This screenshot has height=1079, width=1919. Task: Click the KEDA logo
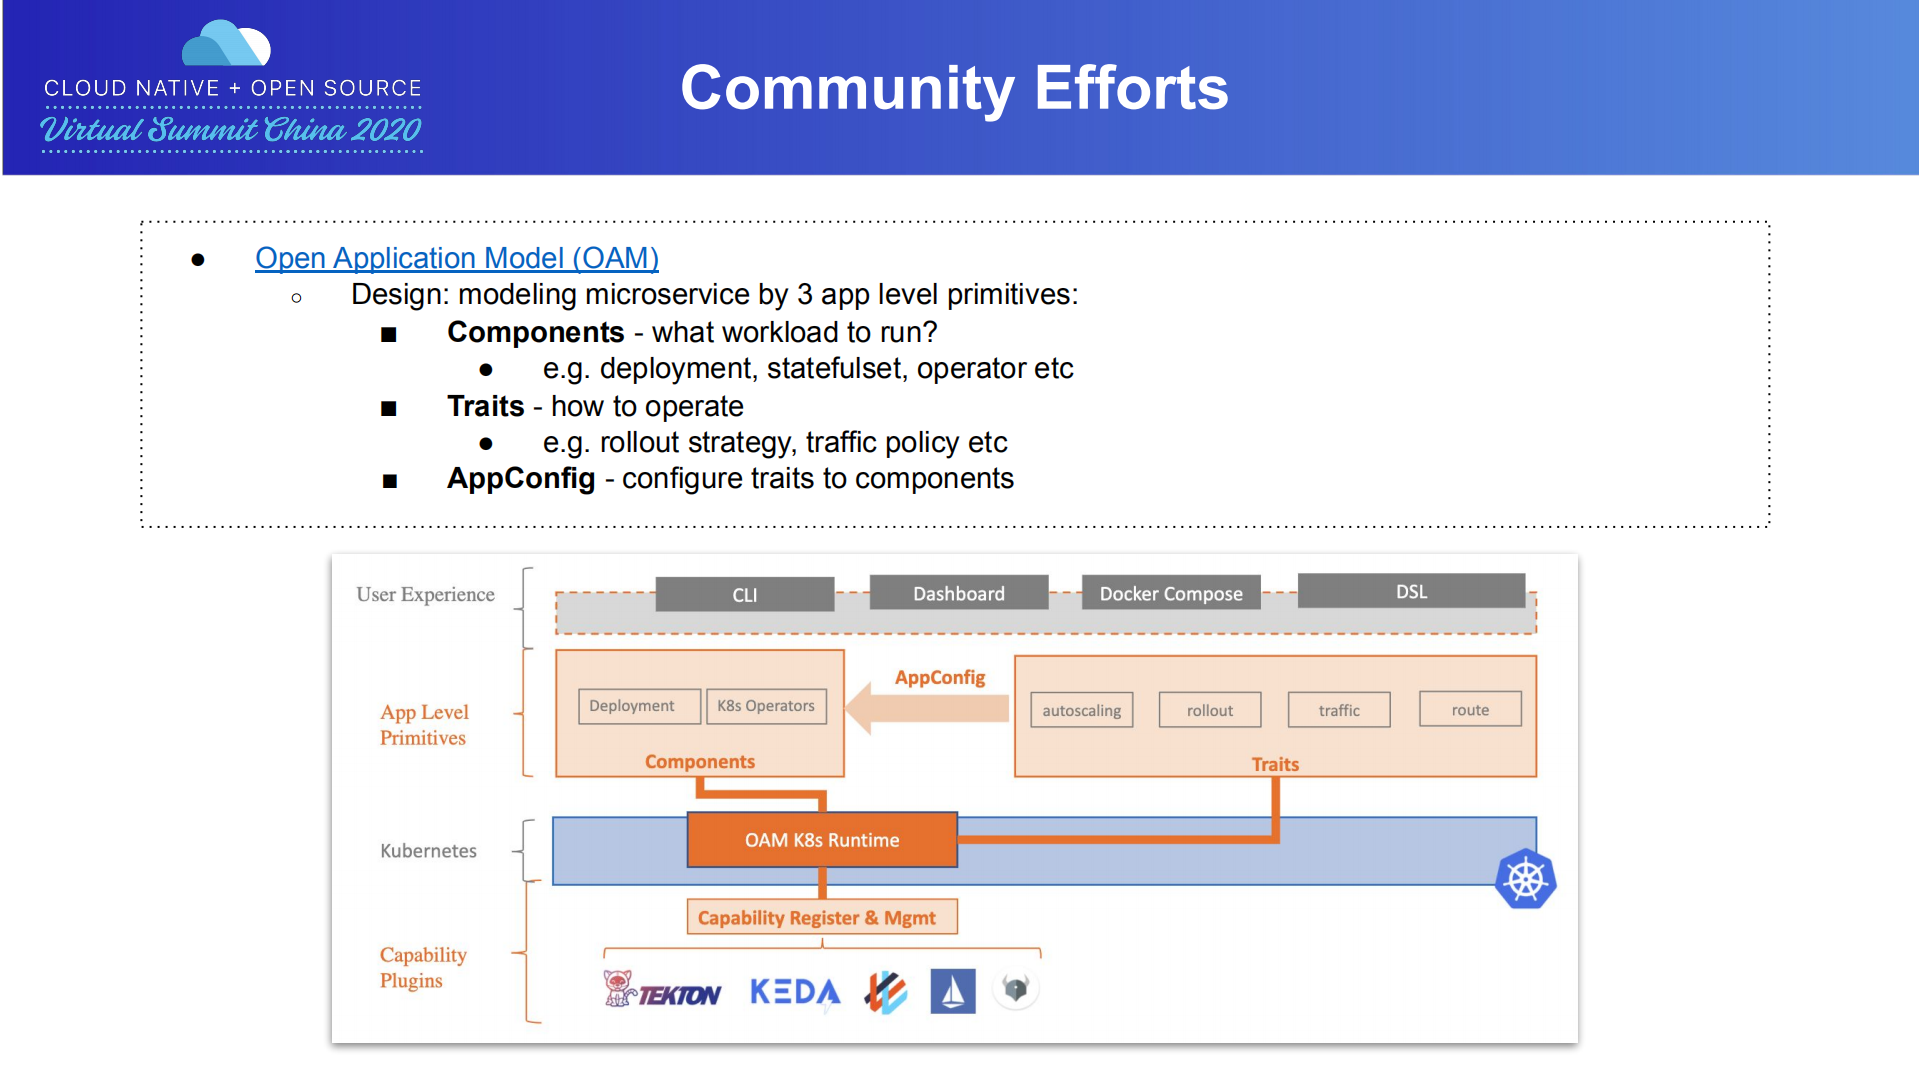tap(795, 992)
